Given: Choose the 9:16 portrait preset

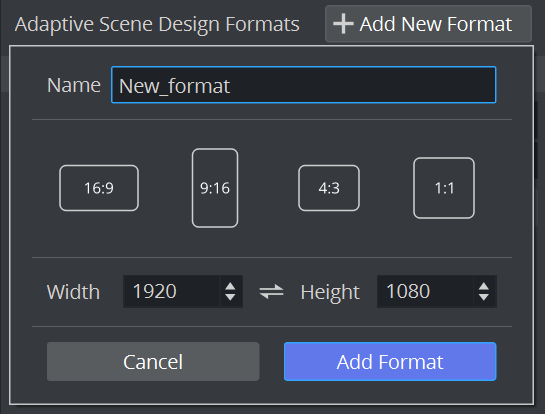Looking at the screenshot, I should tap(215, 188).
